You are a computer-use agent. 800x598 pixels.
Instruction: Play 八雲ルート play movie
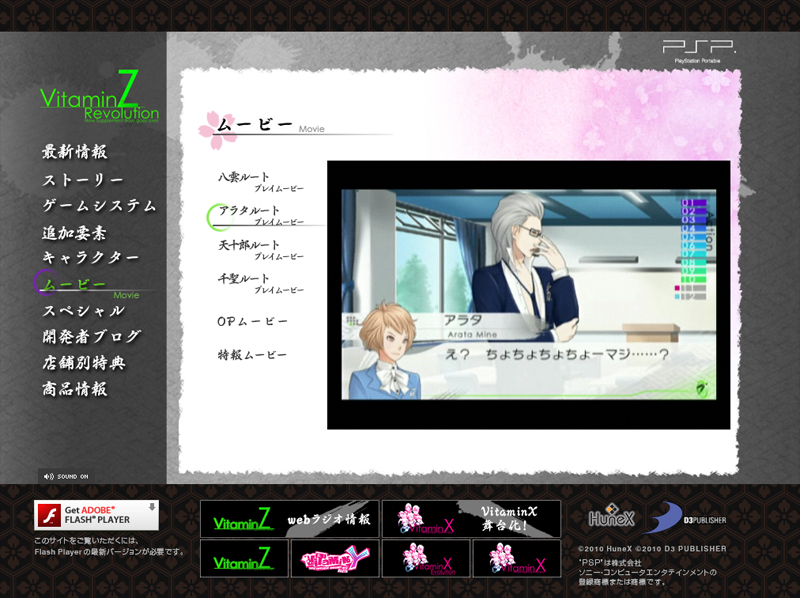(260, 182)
